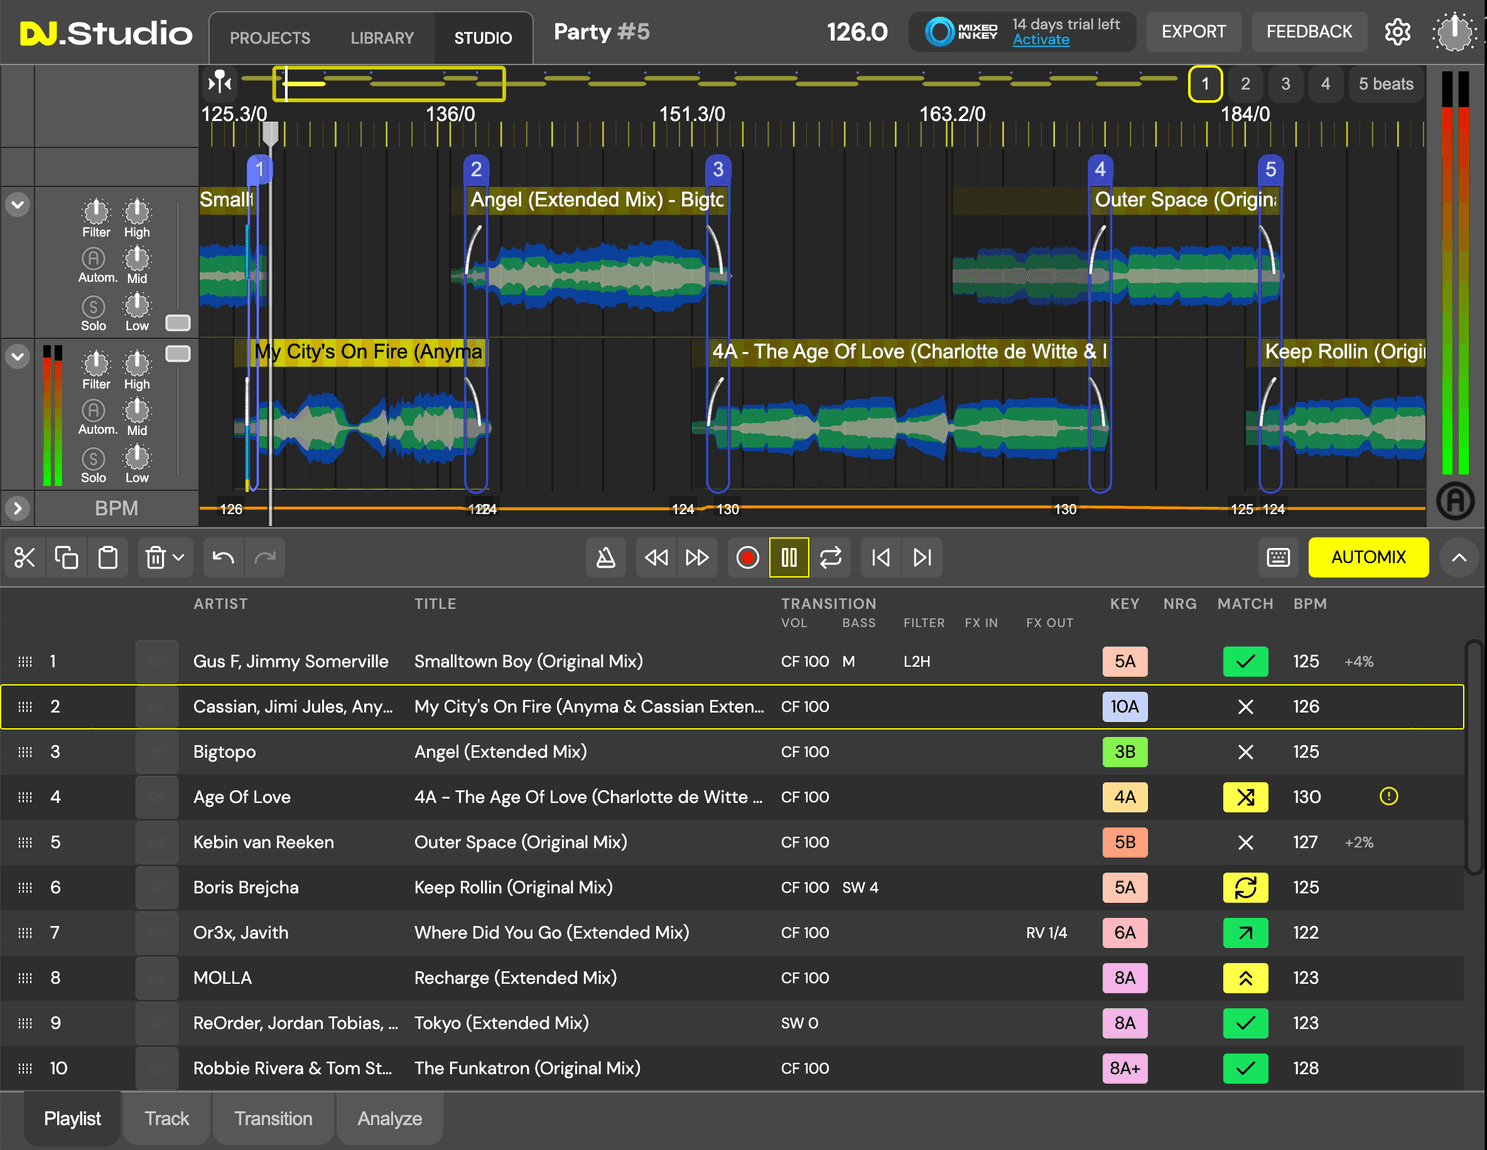Click the scissors cut icon

coord(25,558)
